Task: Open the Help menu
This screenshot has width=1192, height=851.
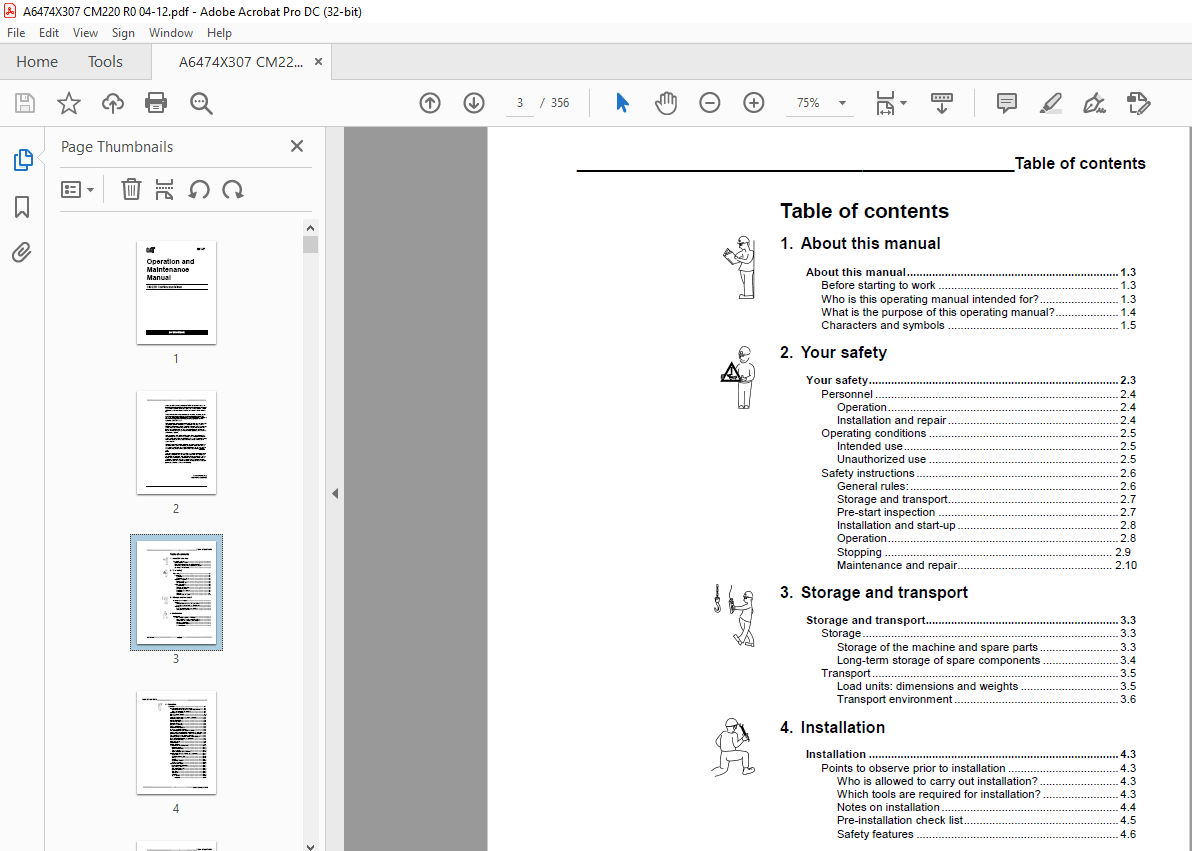Action: coord(219,33)
